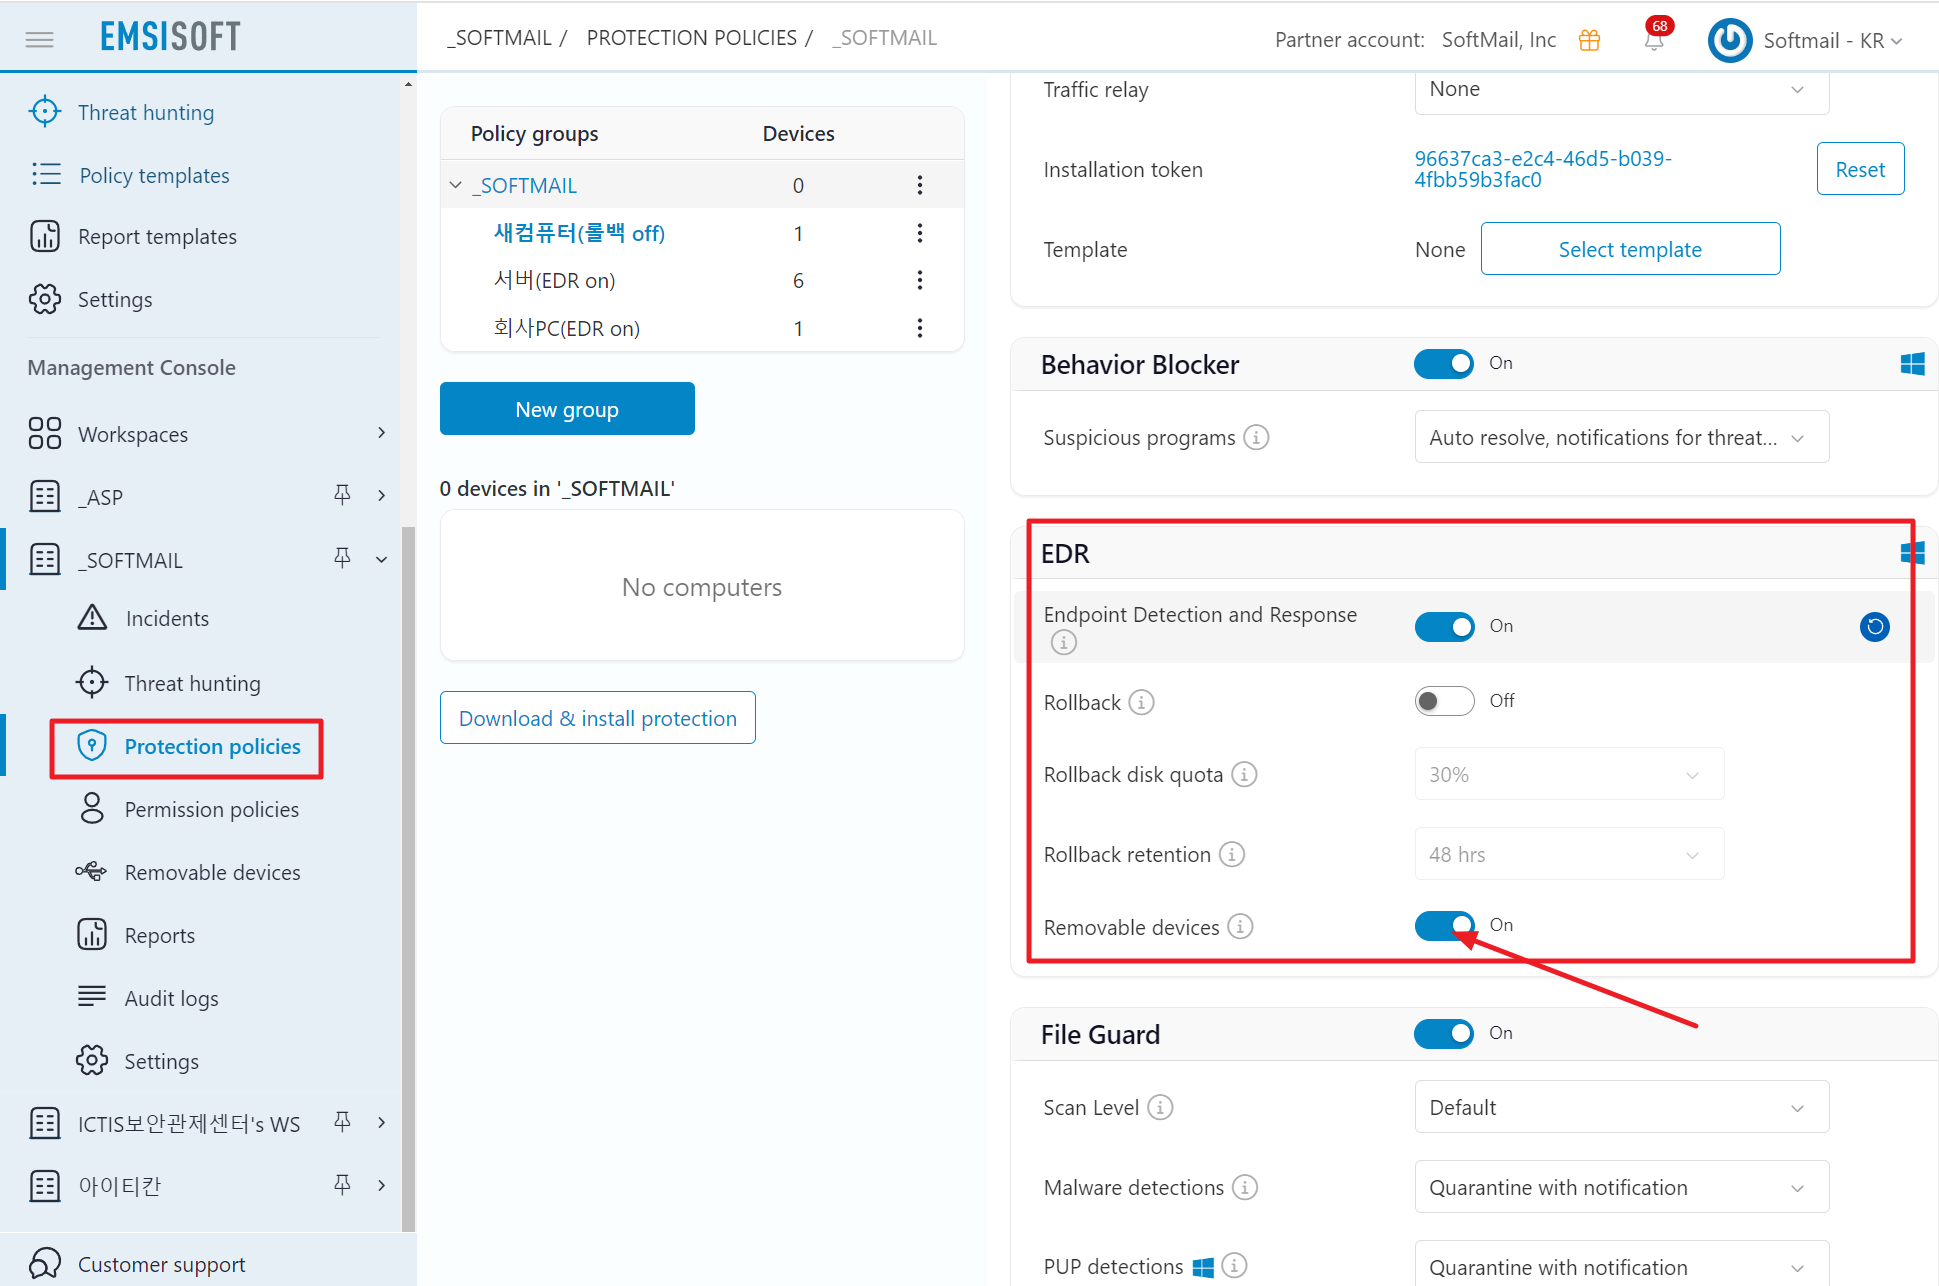Open Permission policies in the sidebar
This screenshot has height=1286, width=1939.
pos(211,809)
